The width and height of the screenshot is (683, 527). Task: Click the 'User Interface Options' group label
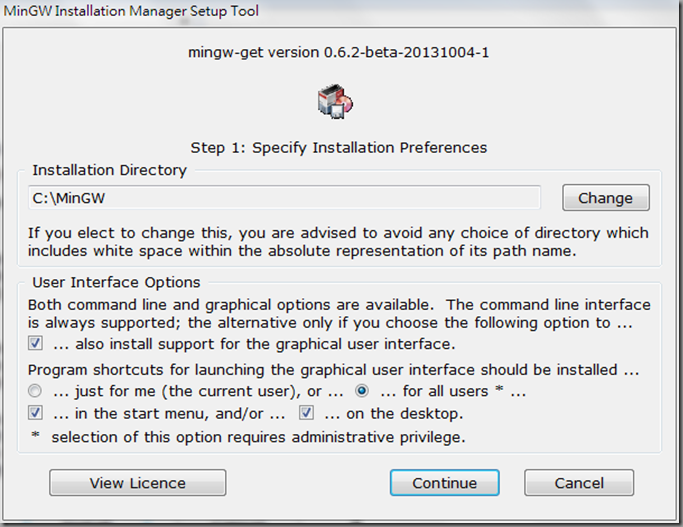(116, 282)
